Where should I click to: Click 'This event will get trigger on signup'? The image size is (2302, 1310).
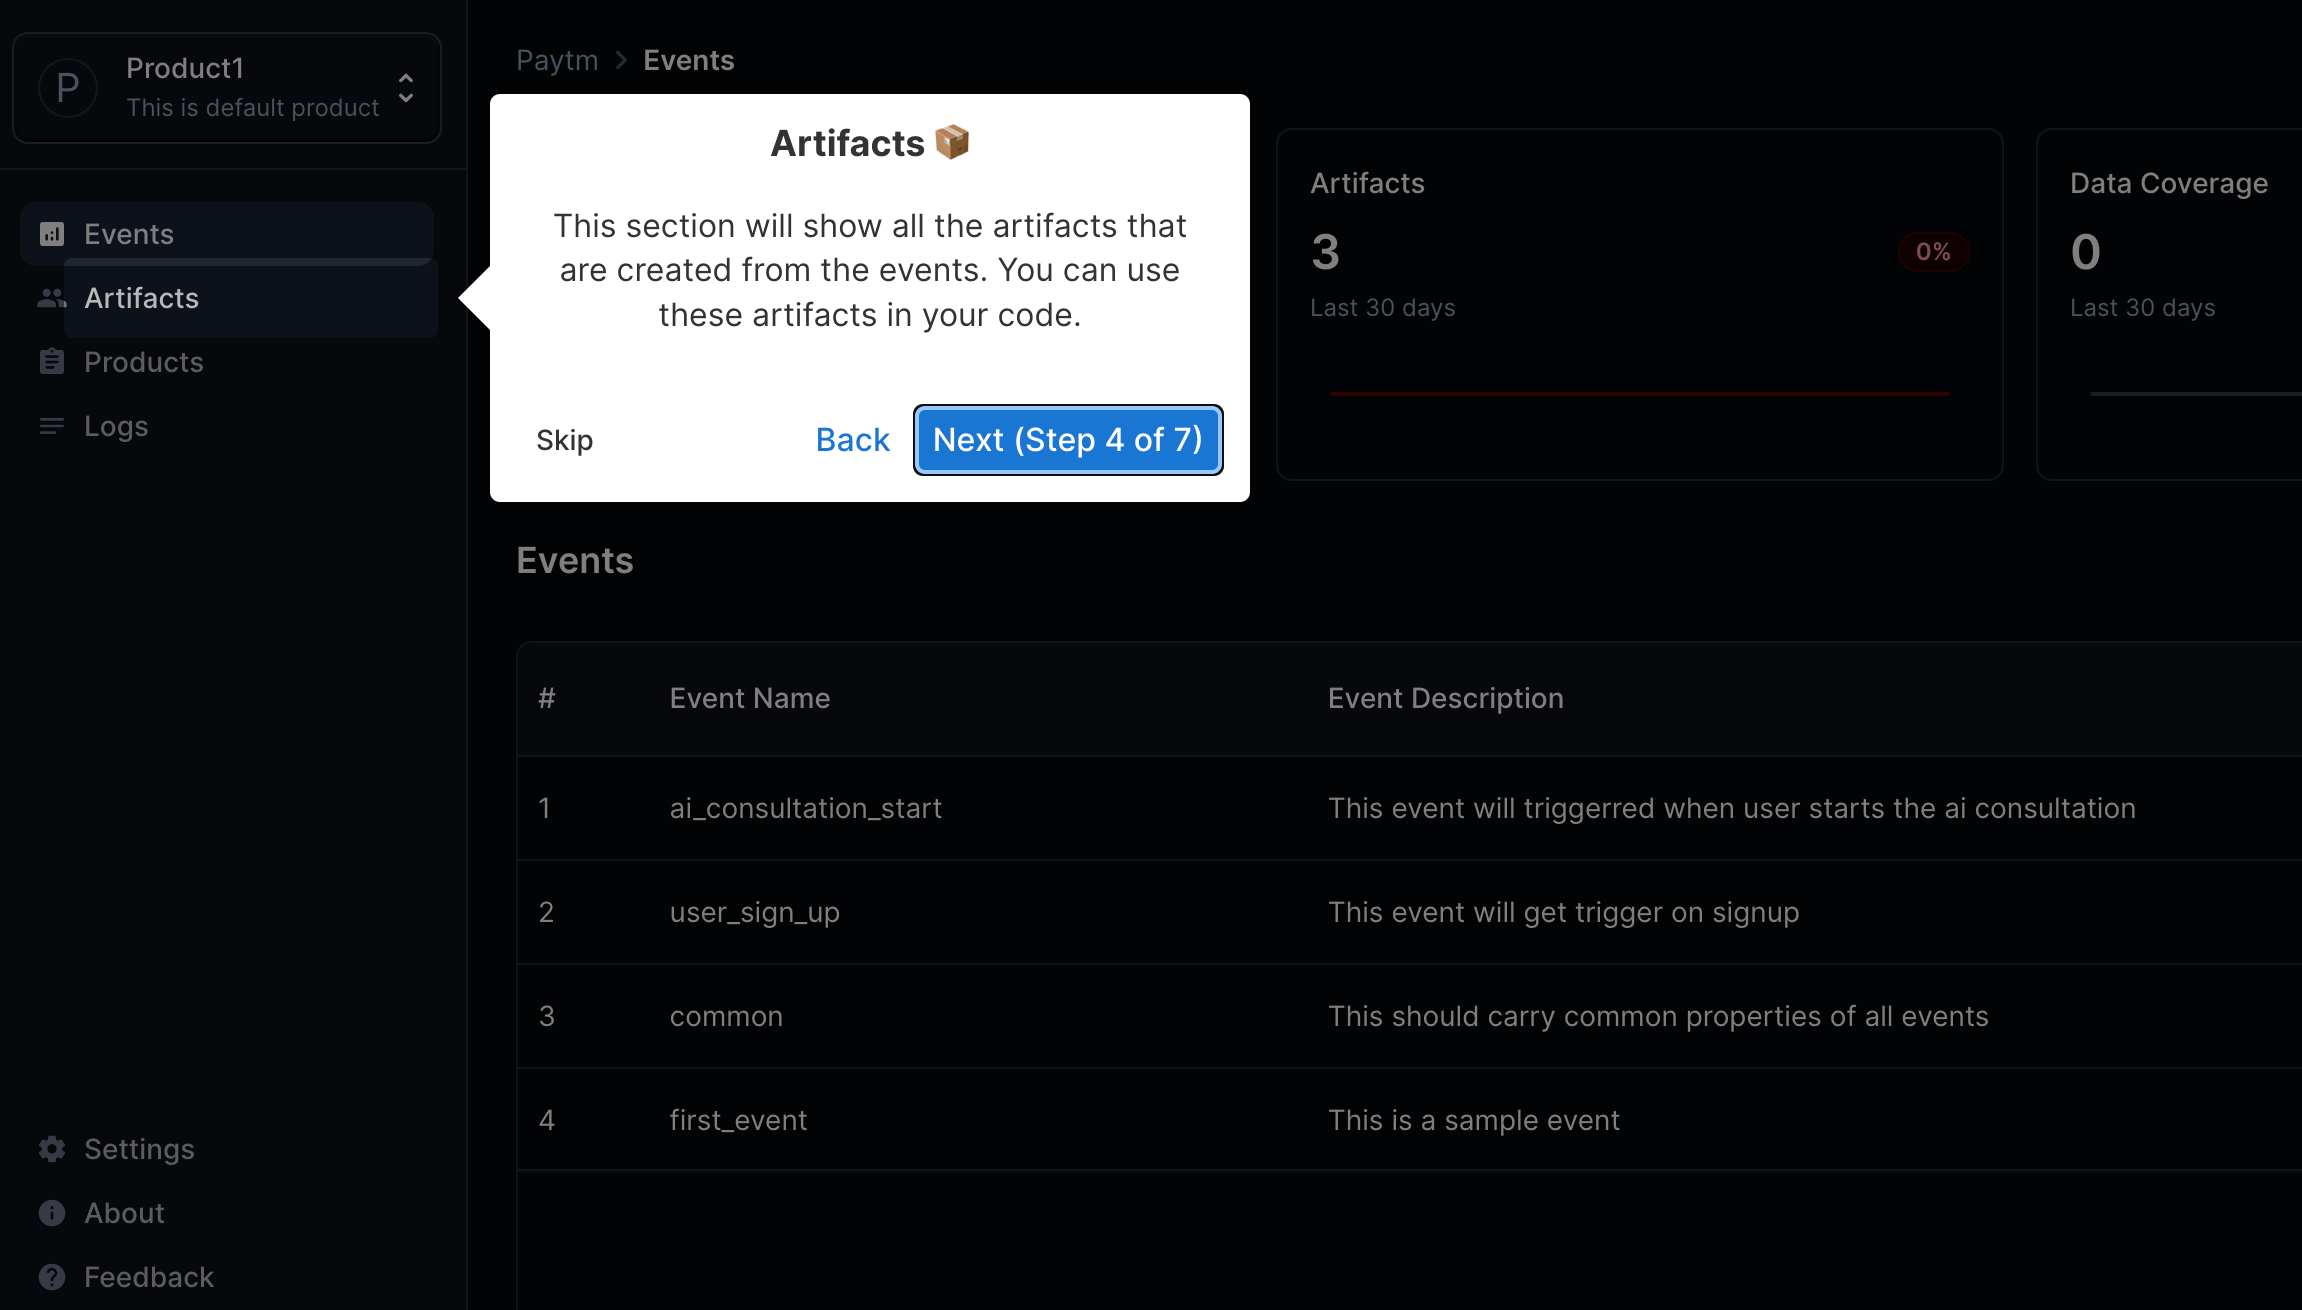click(x=1563, y=912)
